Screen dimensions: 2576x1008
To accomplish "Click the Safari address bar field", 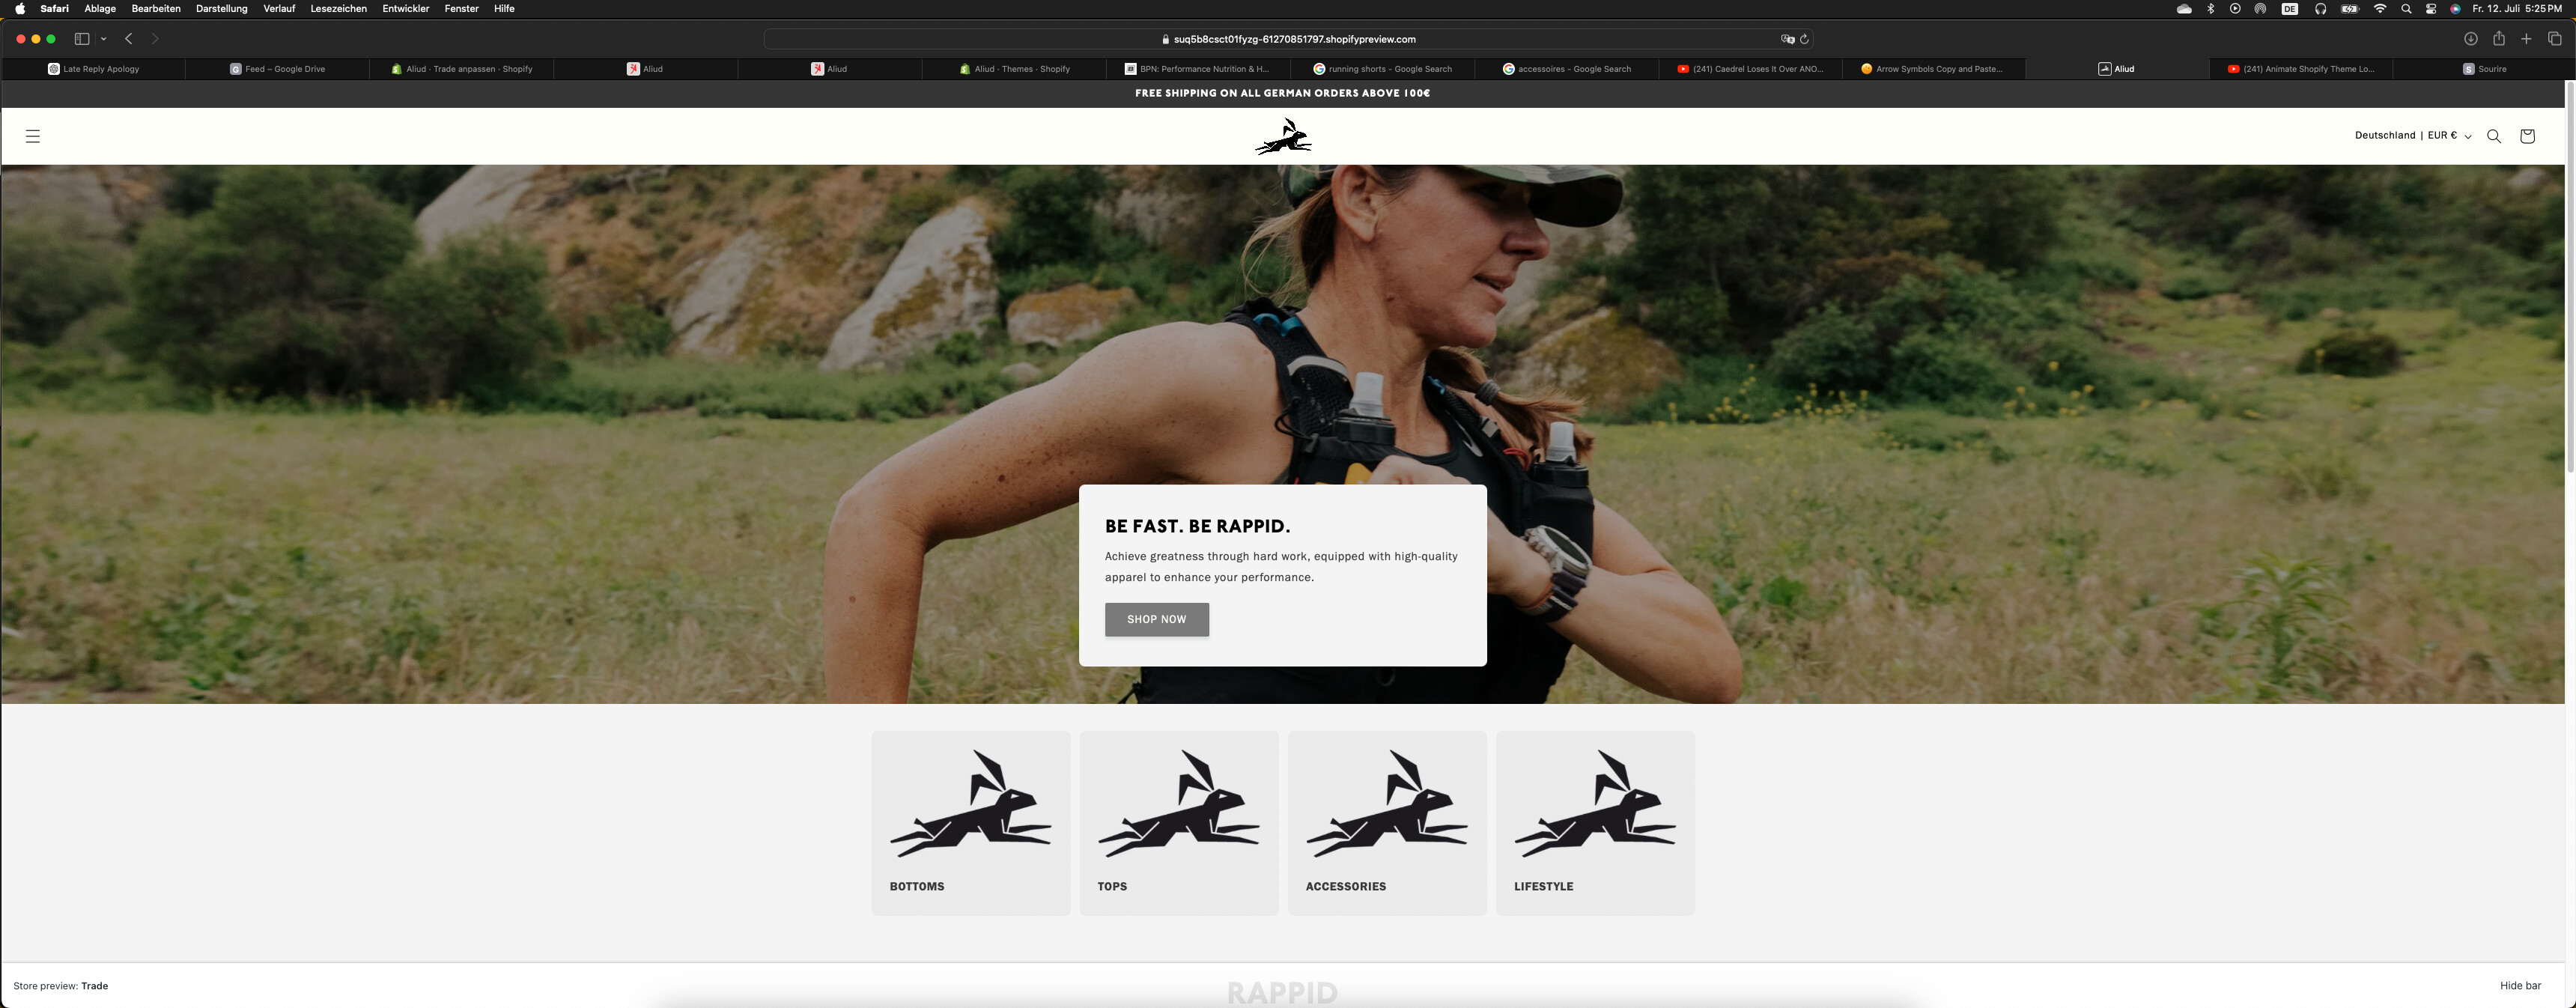I will click(1288, 39).
